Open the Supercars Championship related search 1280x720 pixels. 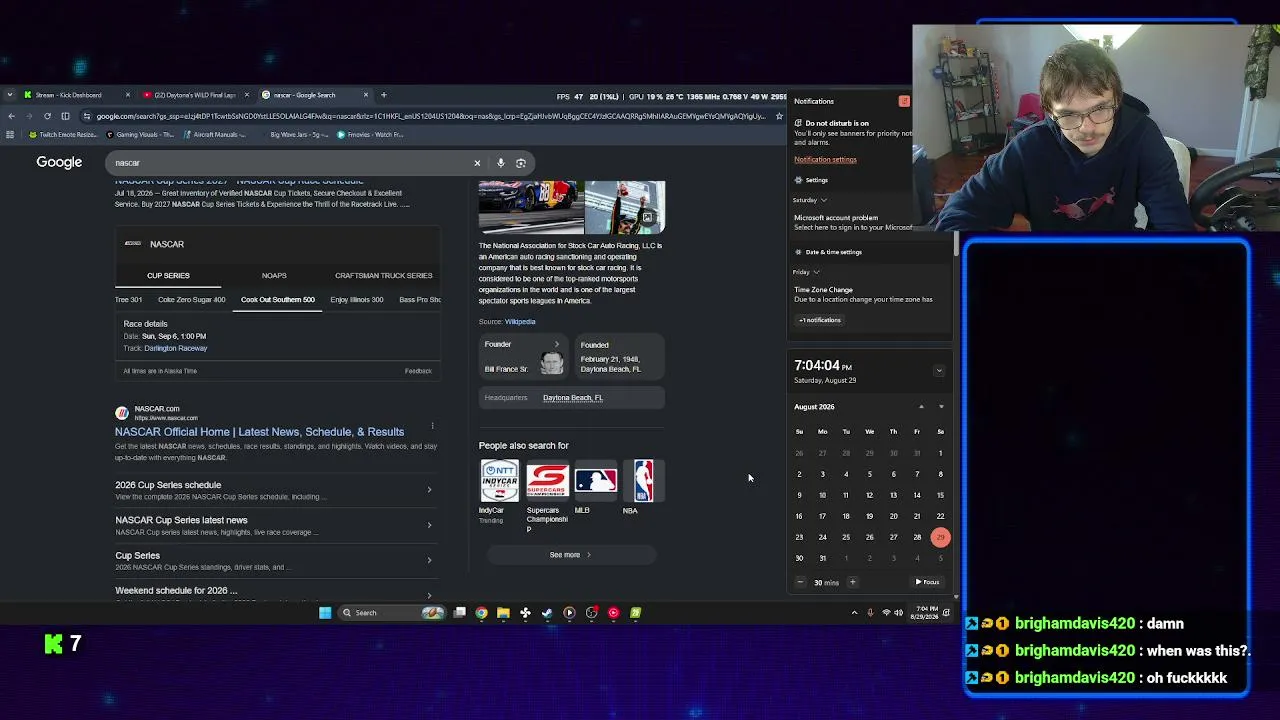547,496
